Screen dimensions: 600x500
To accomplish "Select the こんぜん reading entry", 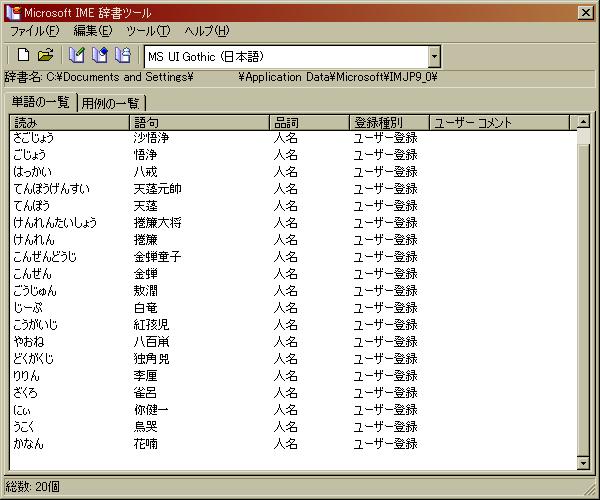I will [x=33, y=274].
